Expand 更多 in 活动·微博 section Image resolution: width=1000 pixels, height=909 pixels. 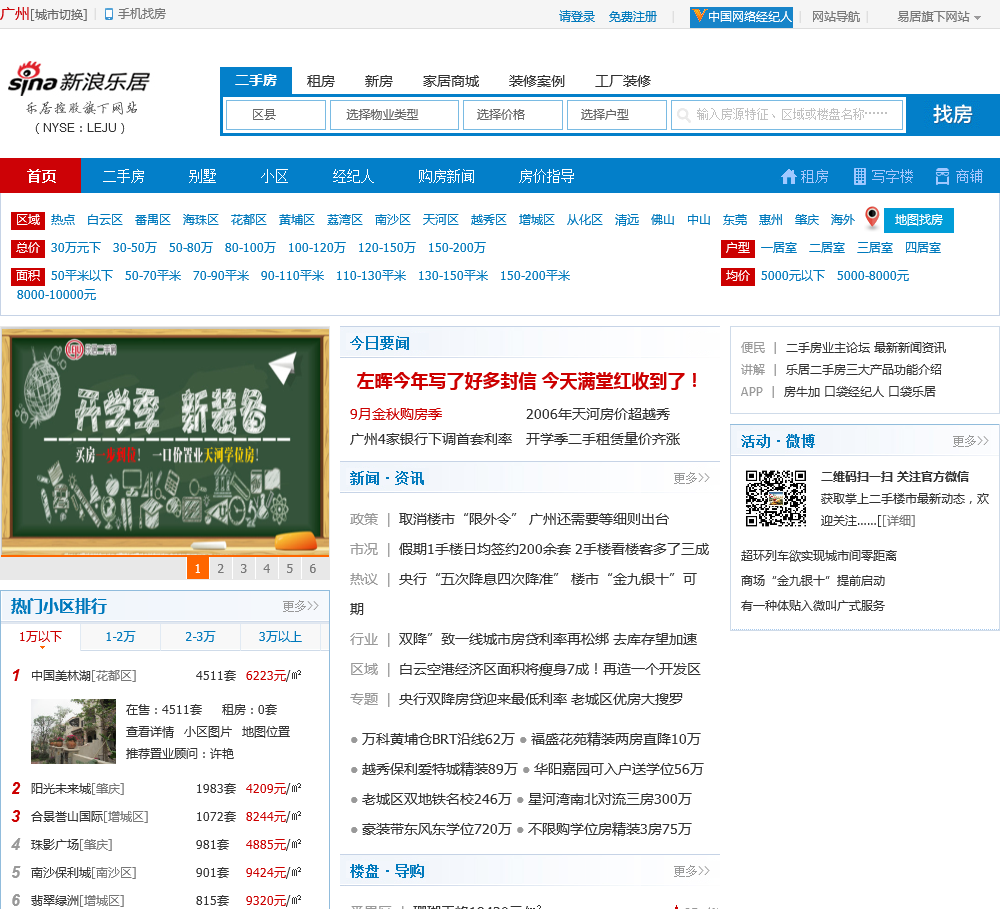click(970, 441)
